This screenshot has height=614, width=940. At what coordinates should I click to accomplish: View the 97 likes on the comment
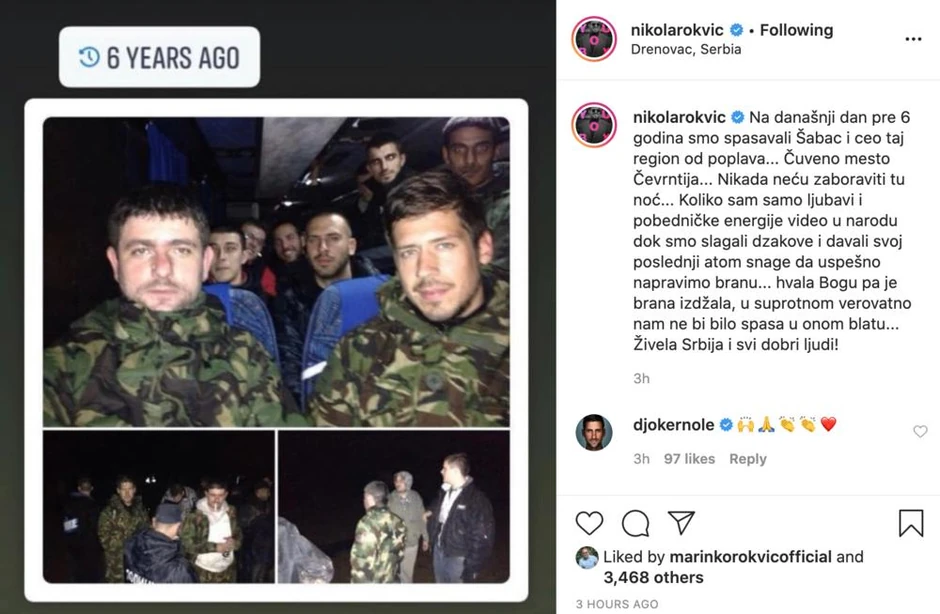[689, 459]
